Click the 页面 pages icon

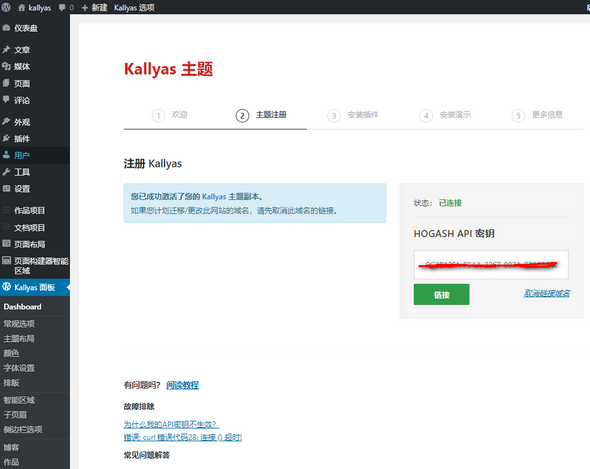[6, 83]
